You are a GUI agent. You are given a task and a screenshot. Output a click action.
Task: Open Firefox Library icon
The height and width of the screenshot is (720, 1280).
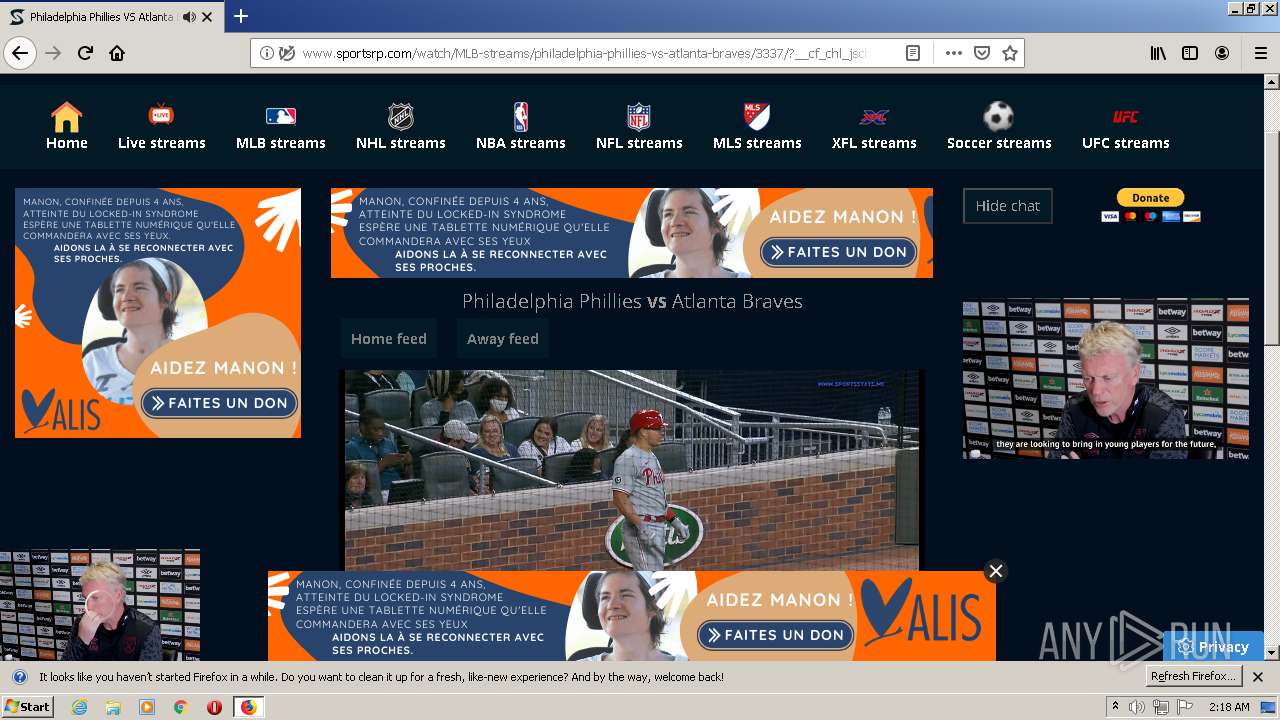coord(1158,53)
